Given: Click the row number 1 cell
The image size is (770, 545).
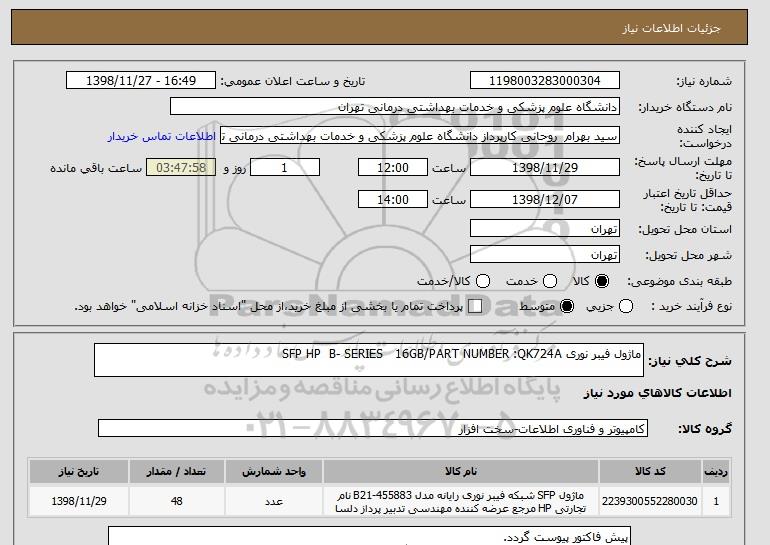Looking at the screenshot, I should point(716,501).
